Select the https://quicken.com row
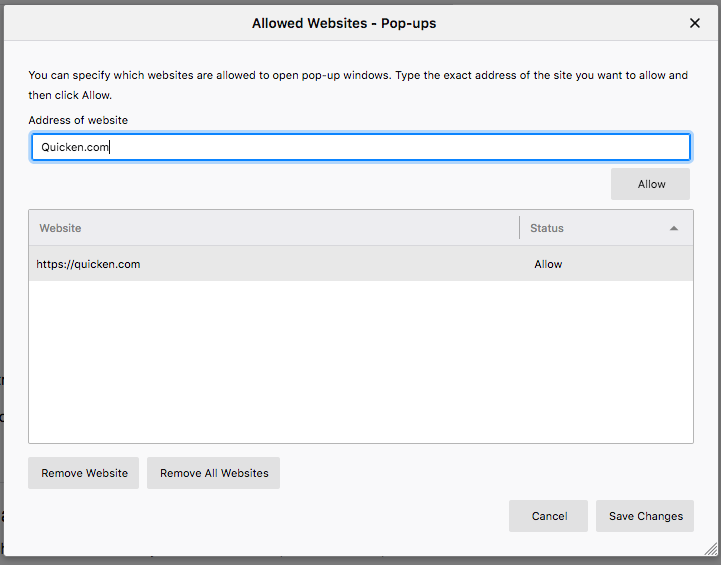 (x=361, y=264)
